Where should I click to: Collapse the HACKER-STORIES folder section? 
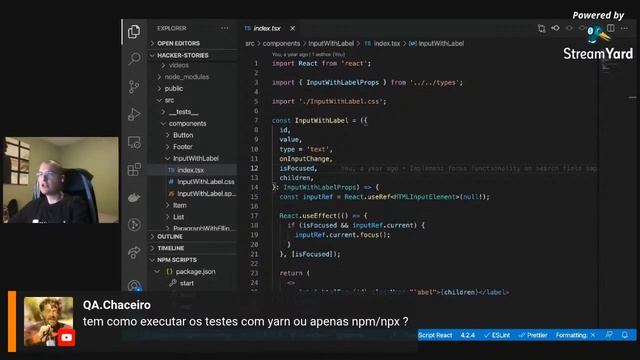(193, 55)
